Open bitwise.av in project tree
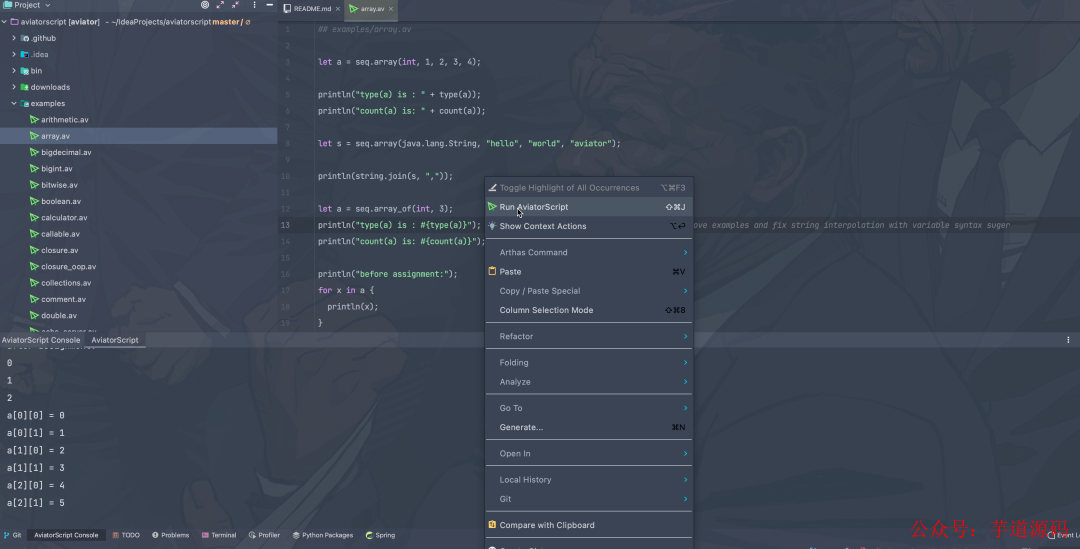The image size is (1080, 549). pos(59,185)
